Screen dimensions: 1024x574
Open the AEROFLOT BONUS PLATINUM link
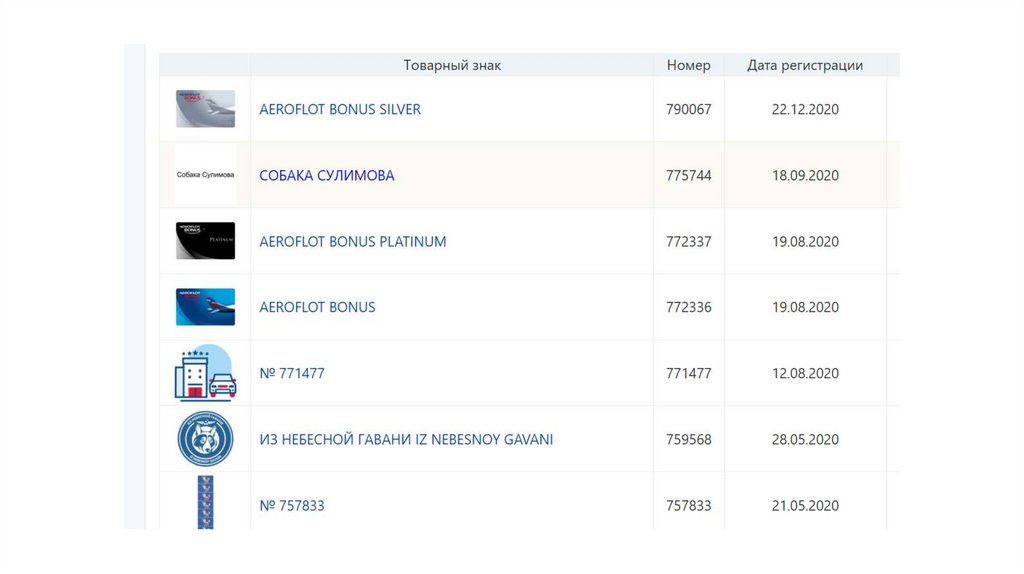pos(353,241)
